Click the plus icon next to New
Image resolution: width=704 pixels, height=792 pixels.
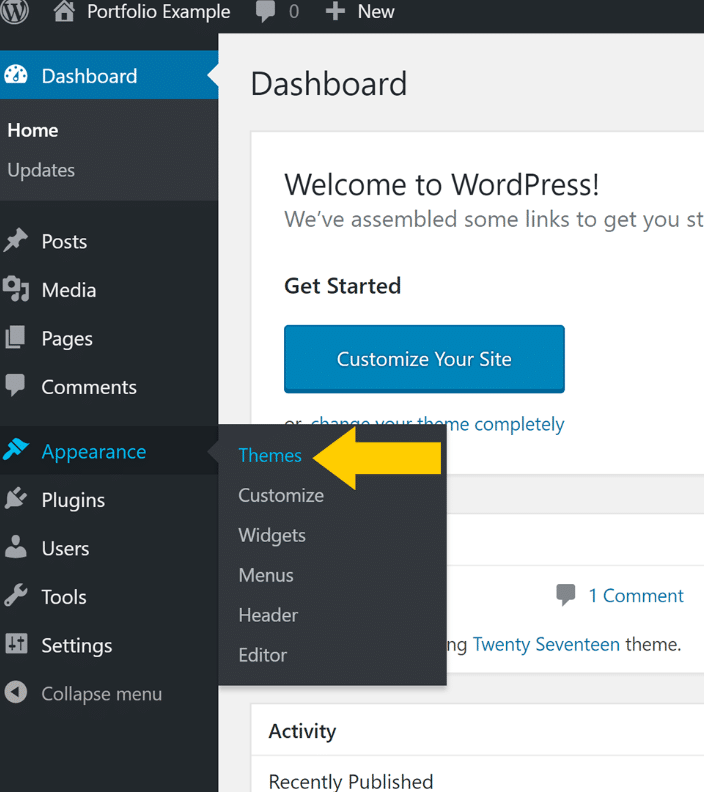(335, 11)
